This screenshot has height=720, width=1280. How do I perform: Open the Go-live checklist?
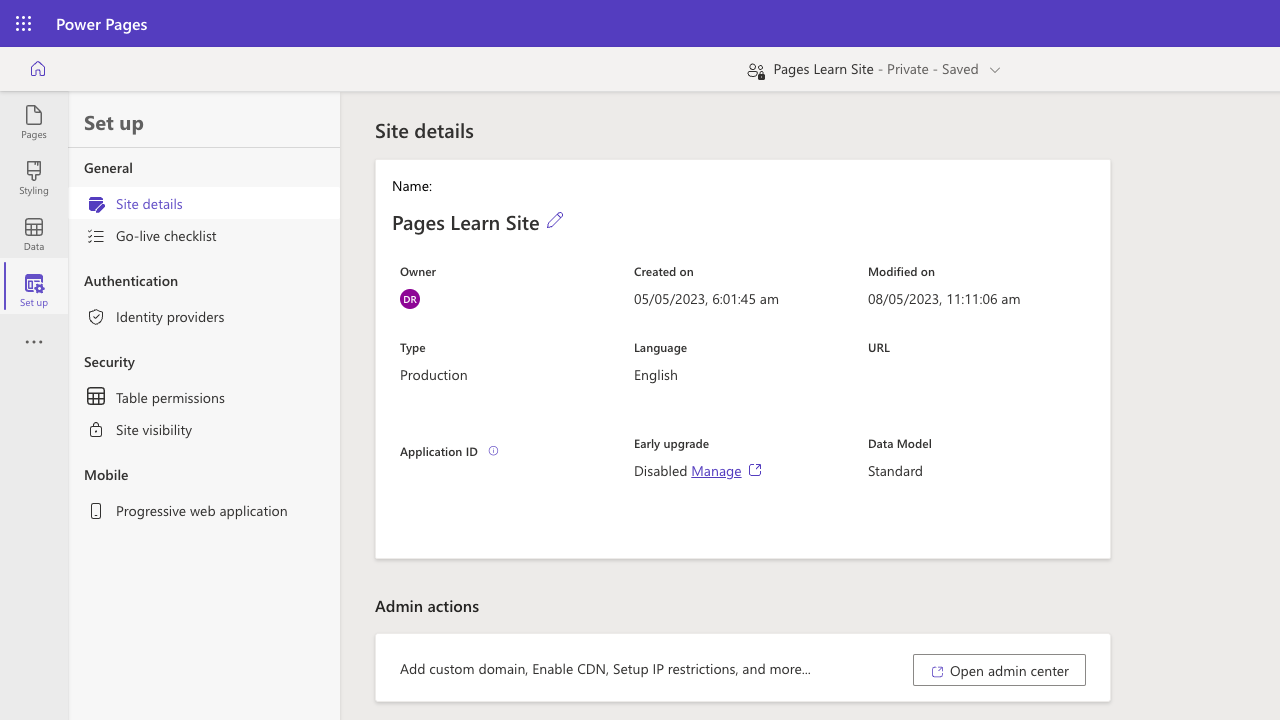pos(166,236)
